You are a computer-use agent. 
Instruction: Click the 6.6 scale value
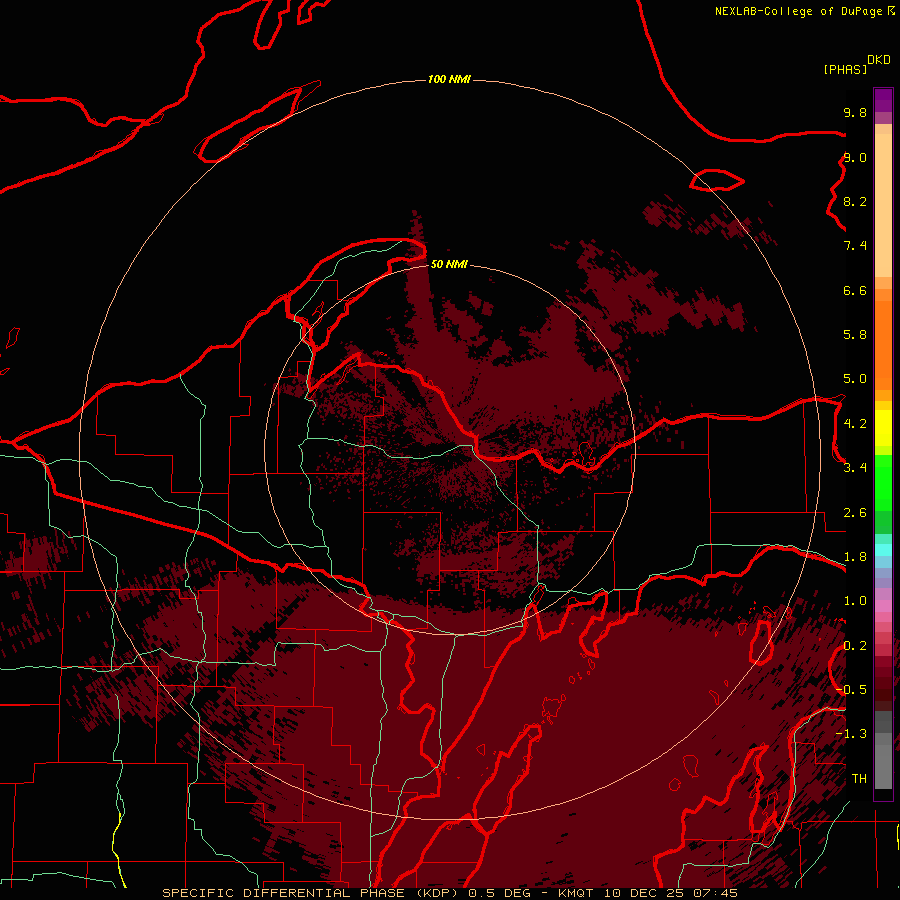pos(855,290)
